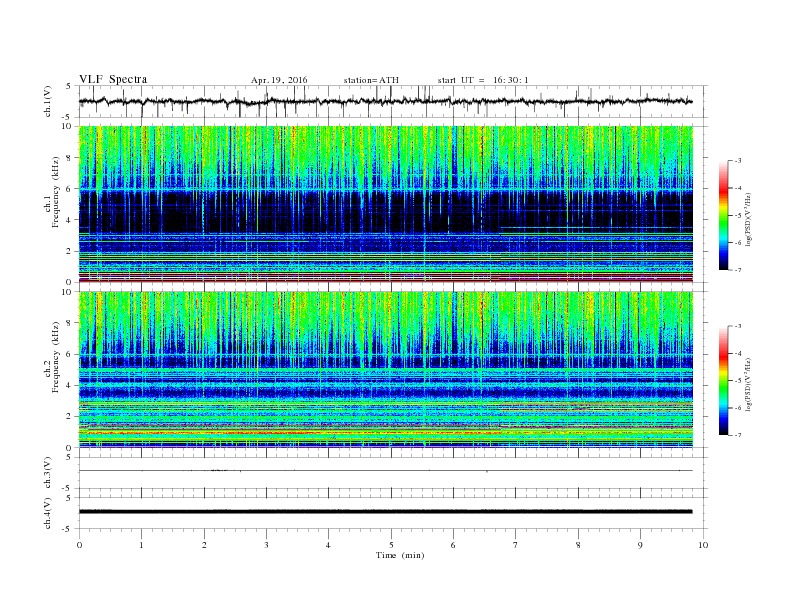This screenshot has height=612, width=792.
Task: Click the ch.1 "Frequency (kHz)" axis label
Action: click(x=56, y=192)
